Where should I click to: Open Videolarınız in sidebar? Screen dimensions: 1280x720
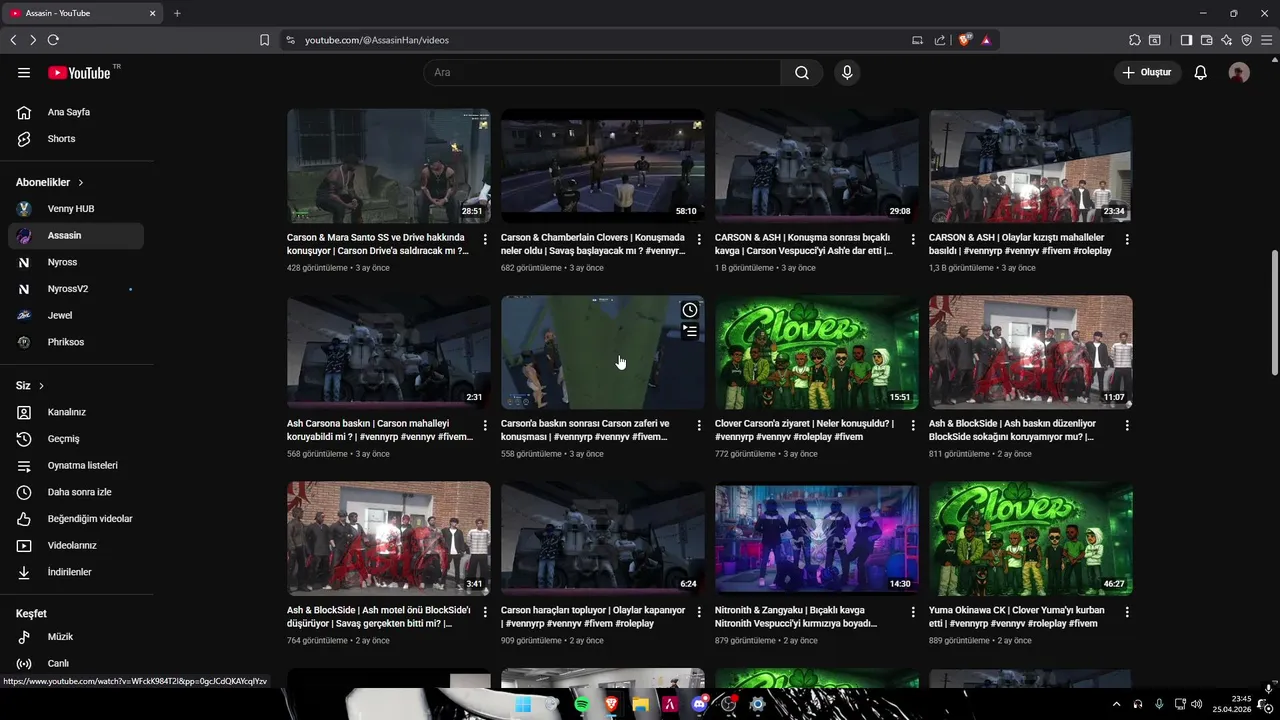[x=76, y=546]
